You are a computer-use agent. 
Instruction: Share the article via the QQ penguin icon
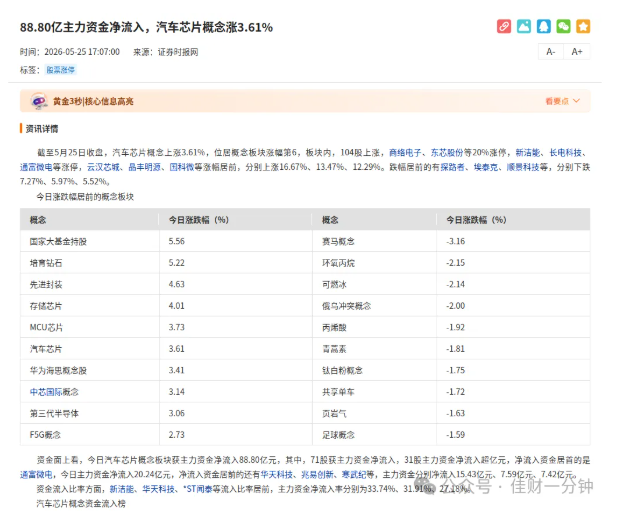coord(544,26)
